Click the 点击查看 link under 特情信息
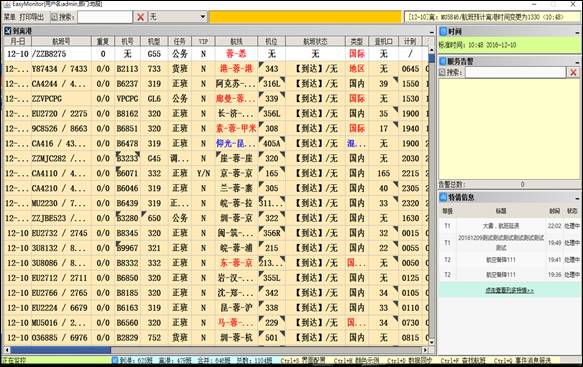Image resolution: width=583 pixels, height=367 pixels. [x=509, y=290]
